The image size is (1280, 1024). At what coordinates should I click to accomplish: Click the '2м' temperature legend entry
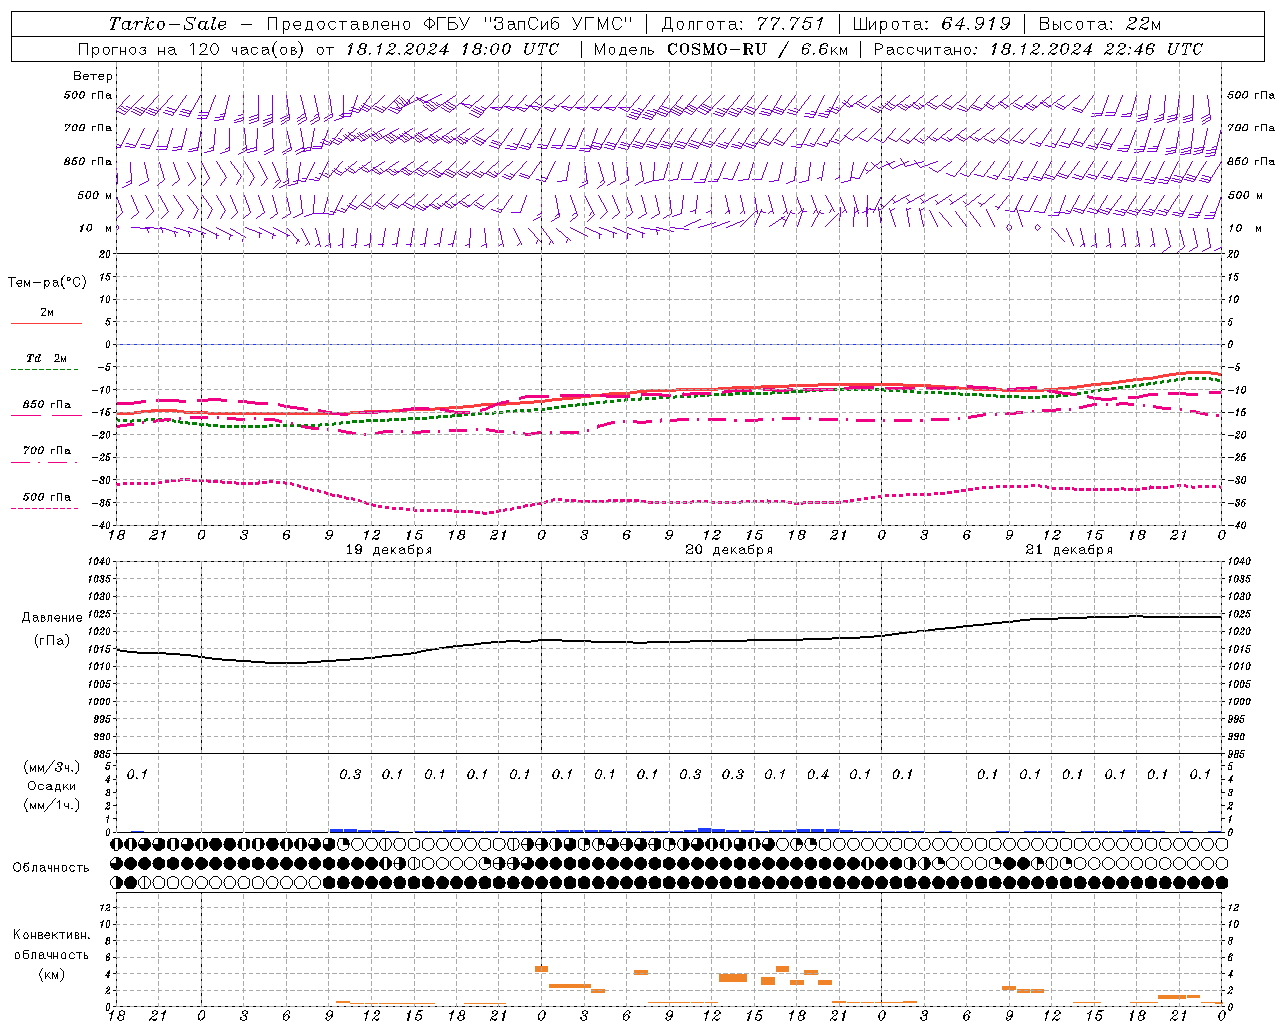pos(47,312)
